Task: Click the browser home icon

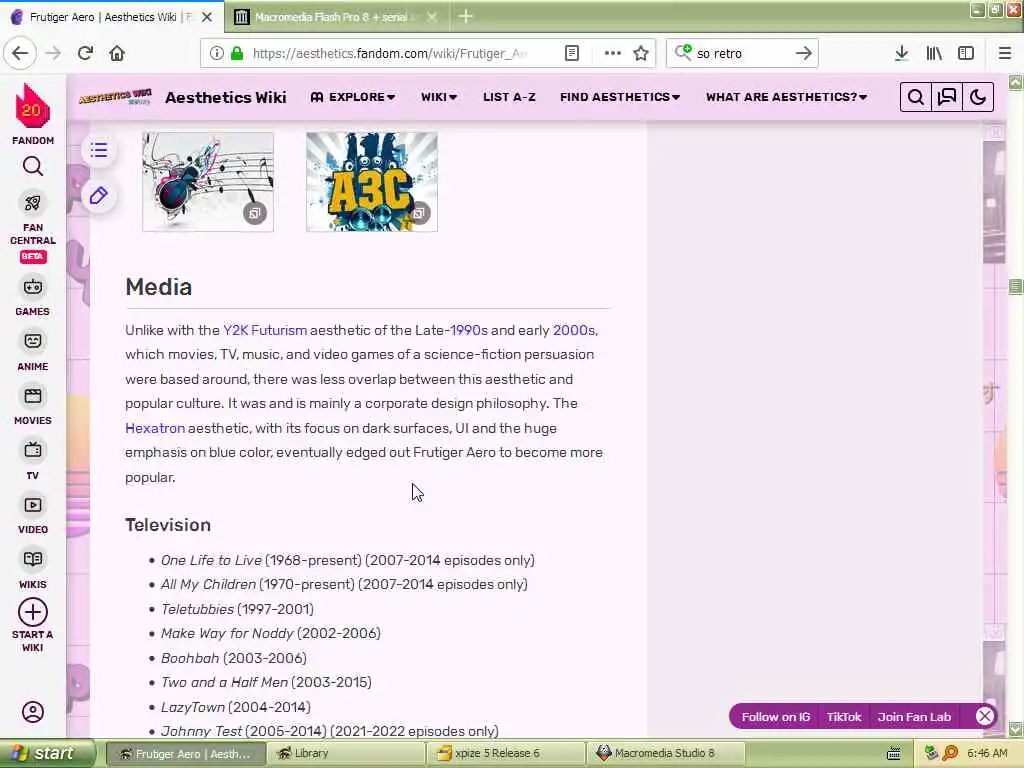Action: [x=117, y=53]
